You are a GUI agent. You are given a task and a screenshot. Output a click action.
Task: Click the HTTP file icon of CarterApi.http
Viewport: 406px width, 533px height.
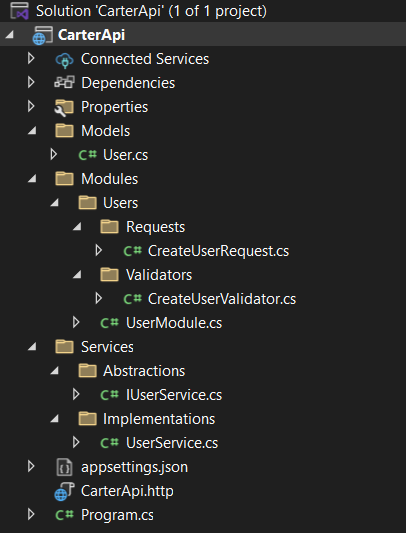click(x=64, y=492)
